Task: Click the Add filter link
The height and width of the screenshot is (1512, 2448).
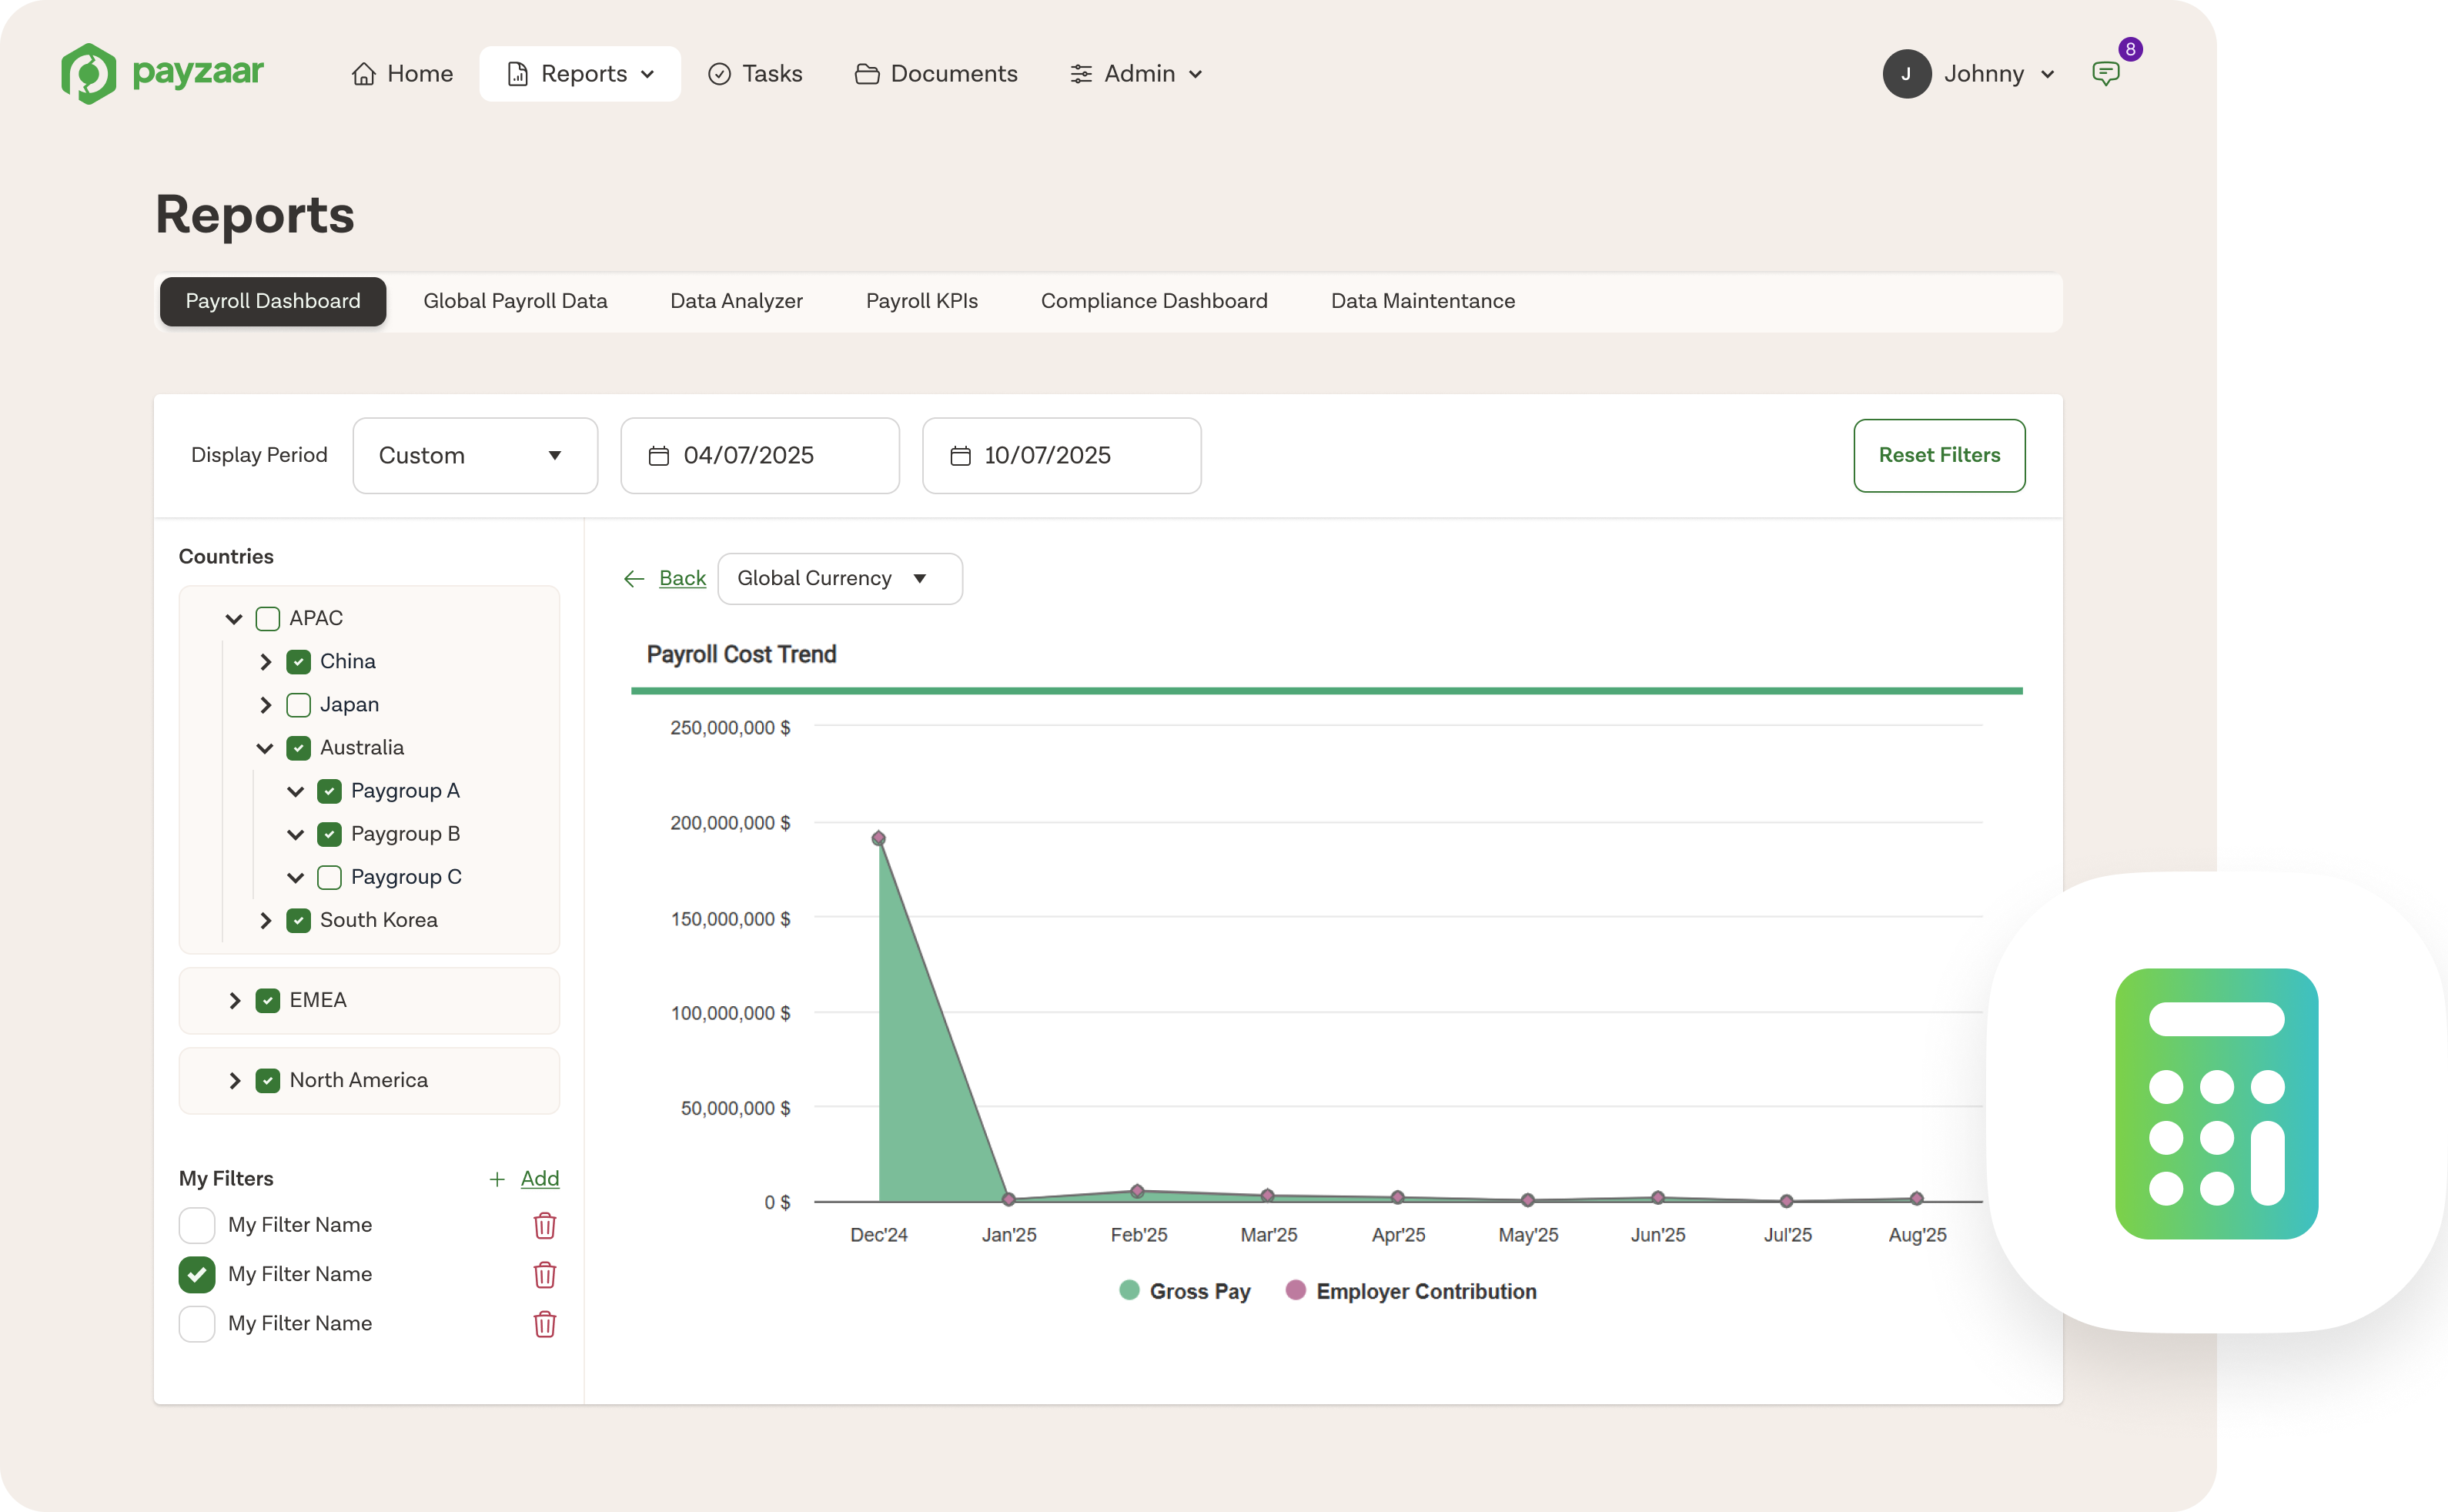Action: point(539,1179)
